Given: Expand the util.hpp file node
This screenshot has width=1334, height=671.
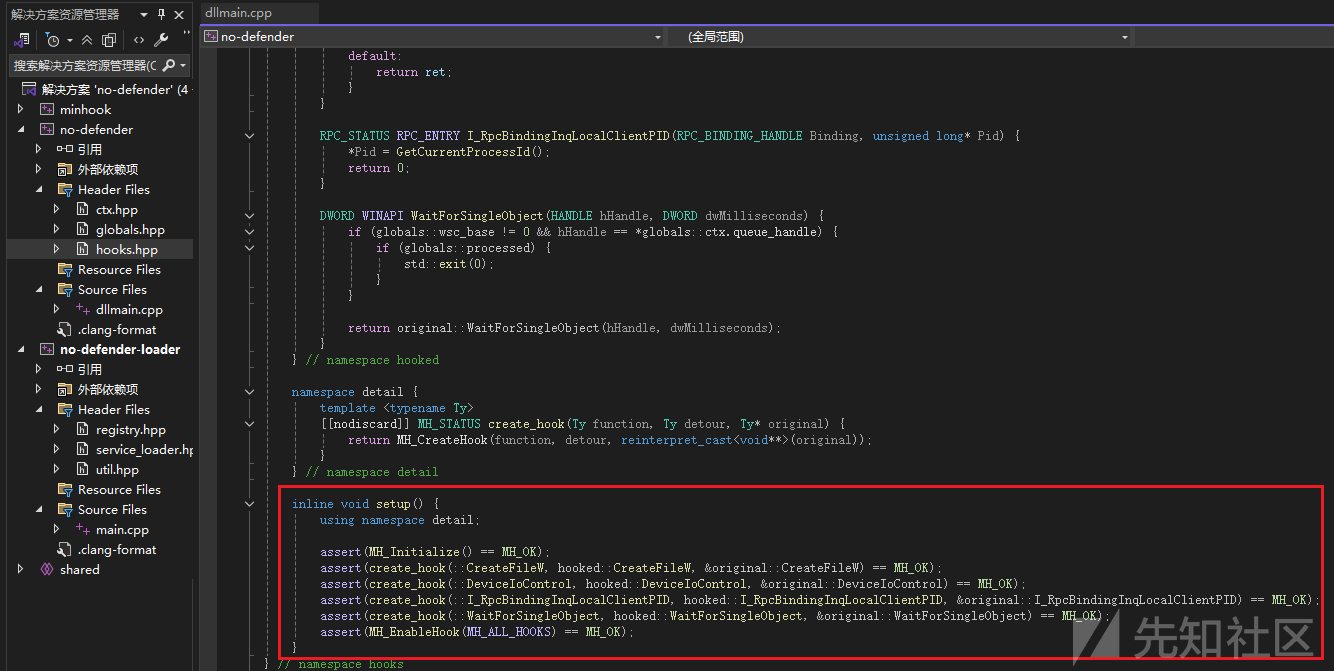Looking at the screenshot, I should (x=57, y=469).
